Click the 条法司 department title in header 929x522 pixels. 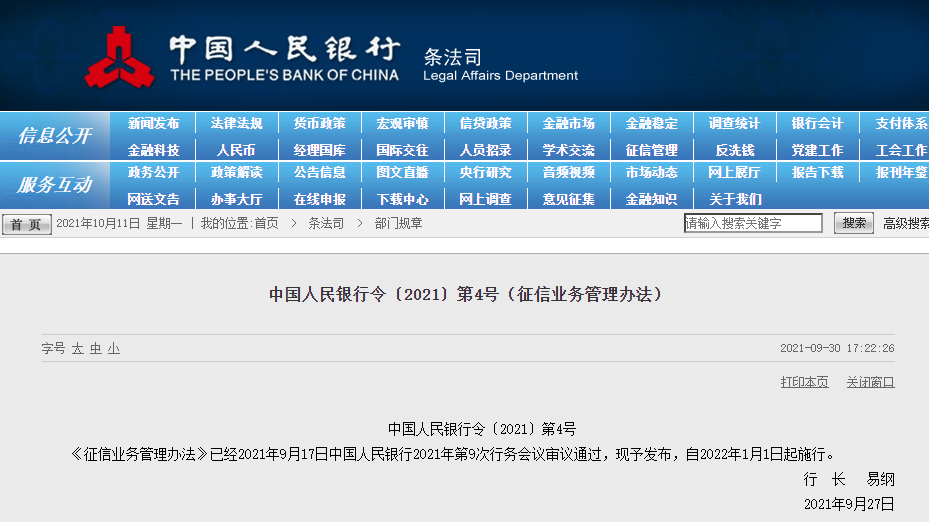453,57
